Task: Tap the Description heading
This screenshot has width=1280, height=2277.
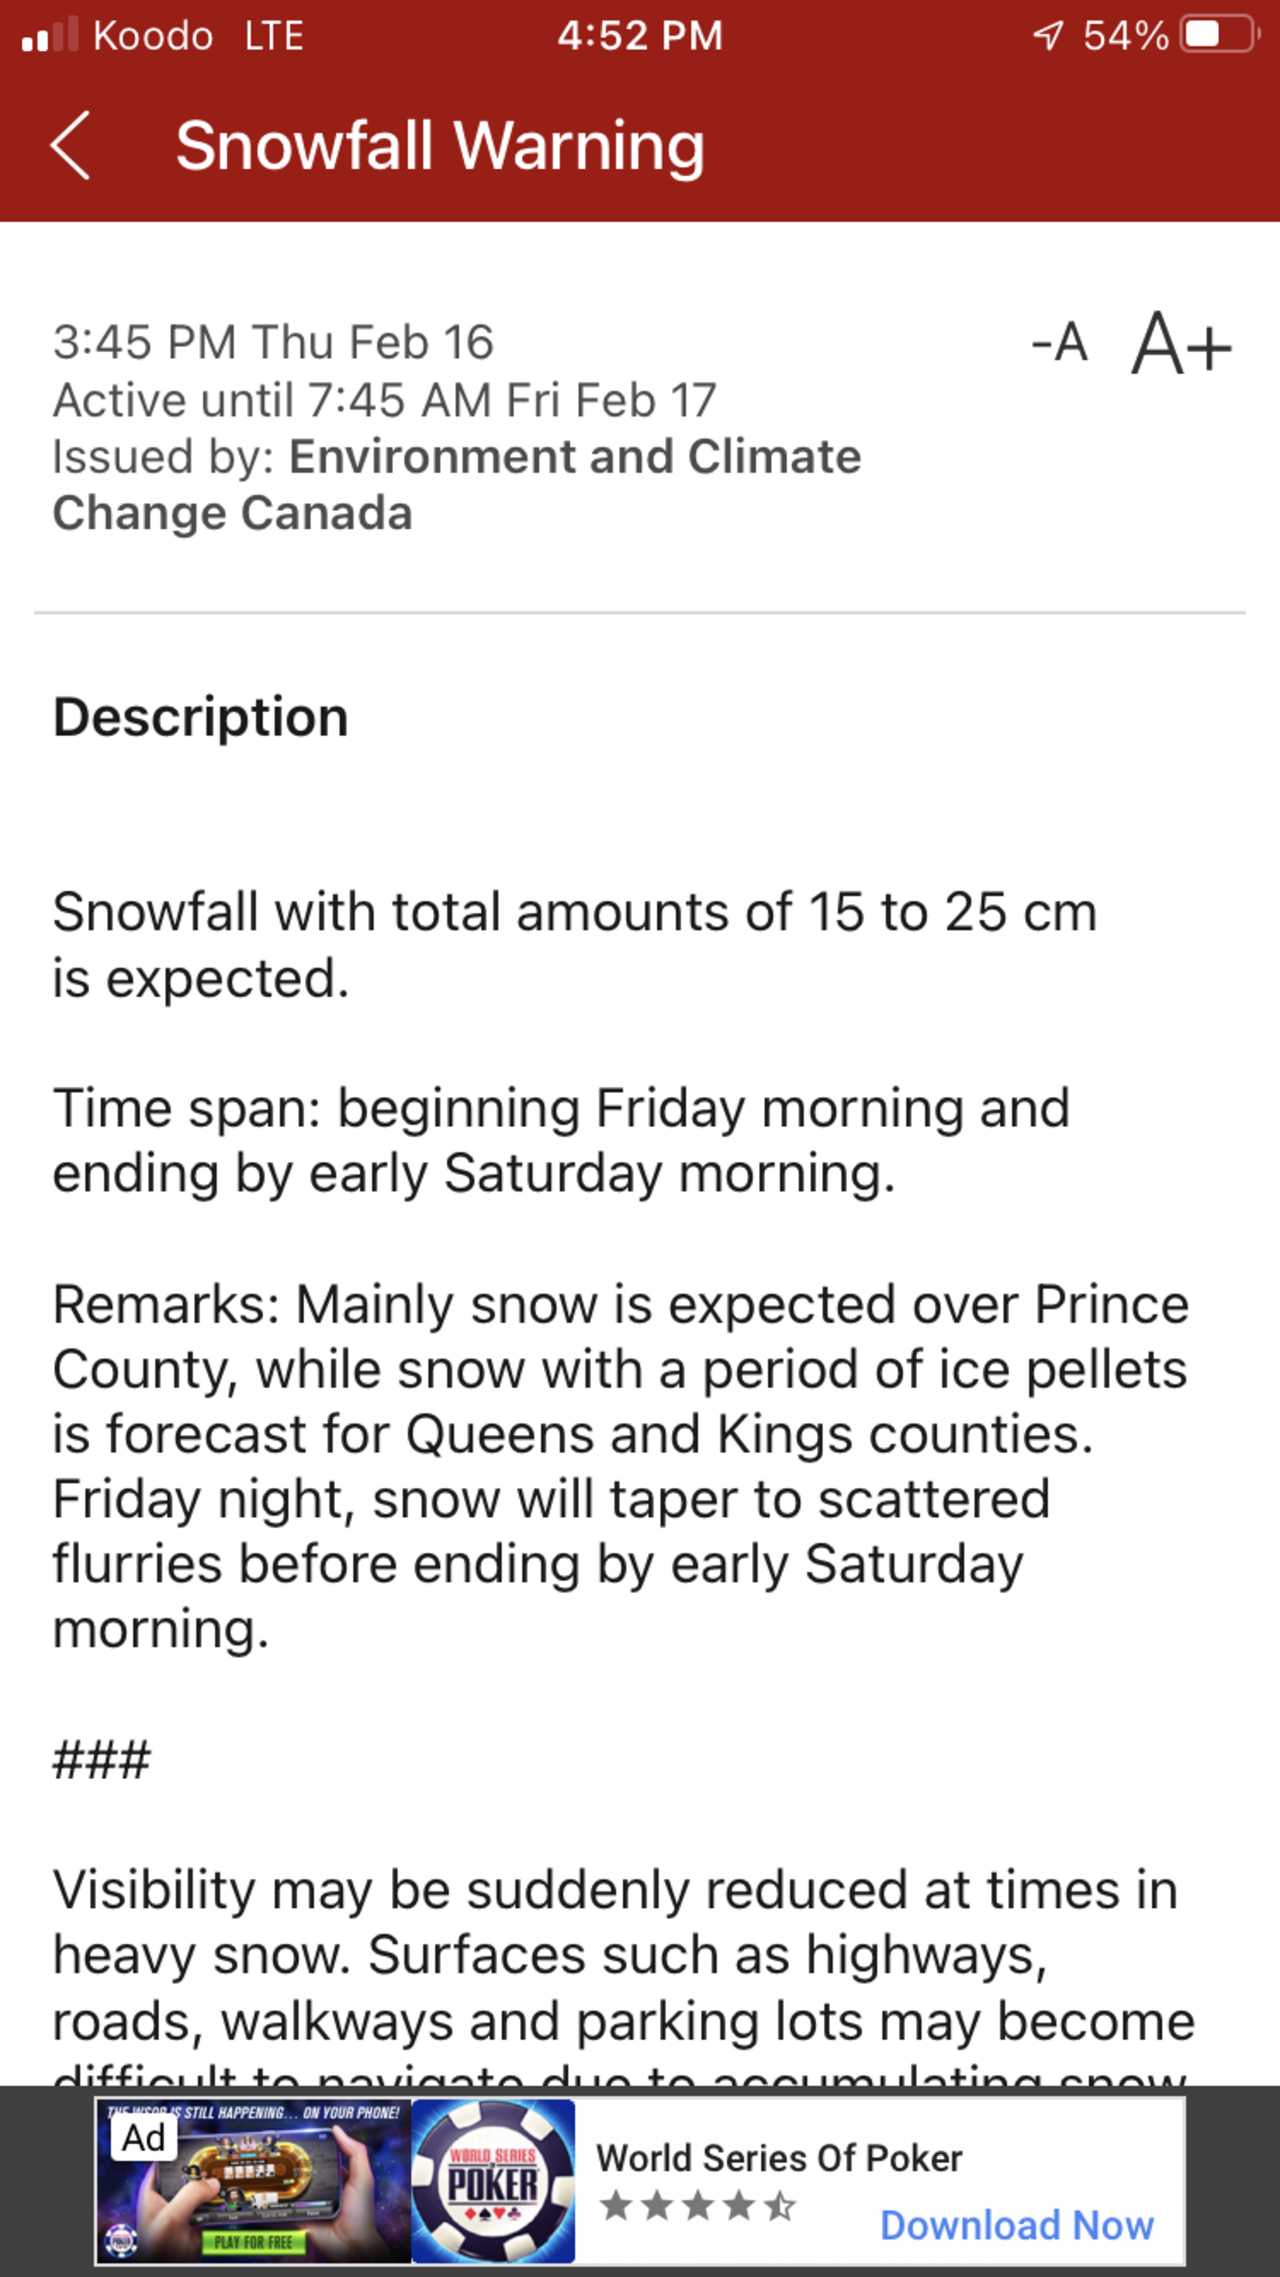Action: click(x=200, y=717)
